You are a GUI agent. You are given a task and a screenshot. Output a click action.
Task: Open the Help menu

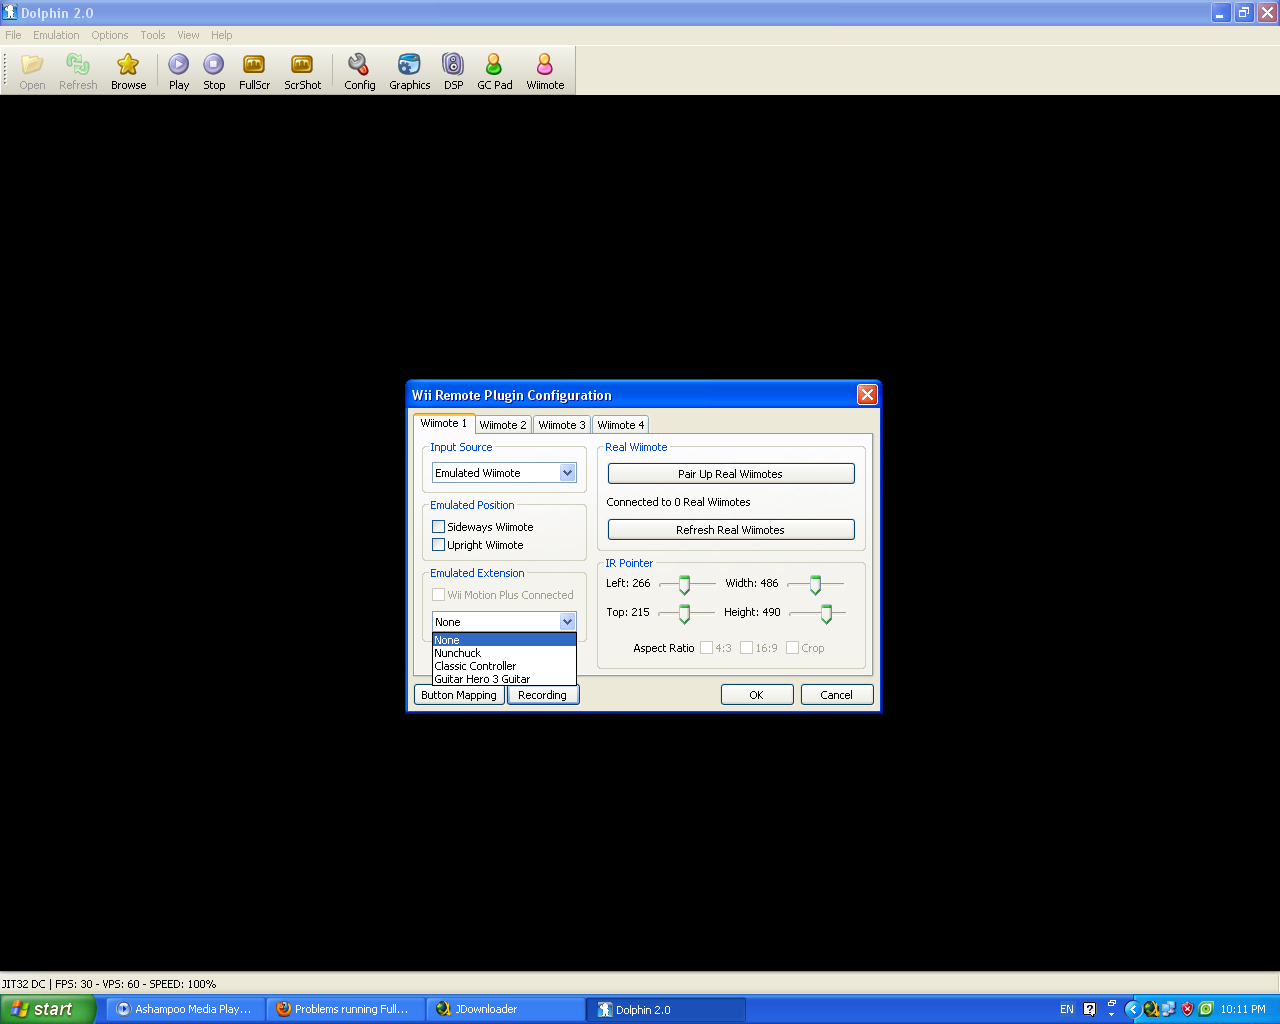[x=221, y=35]
